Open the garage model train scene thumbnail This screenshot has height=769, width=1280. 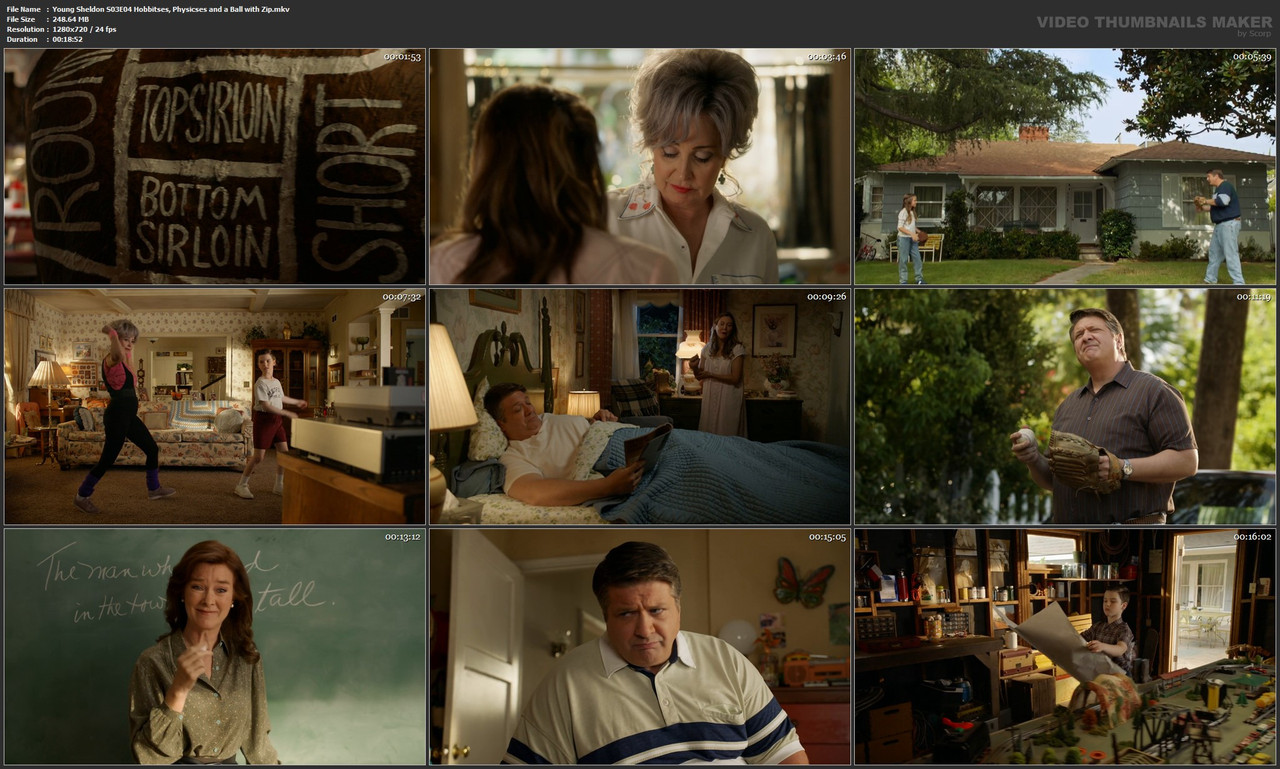click(x=1065, y=646)
